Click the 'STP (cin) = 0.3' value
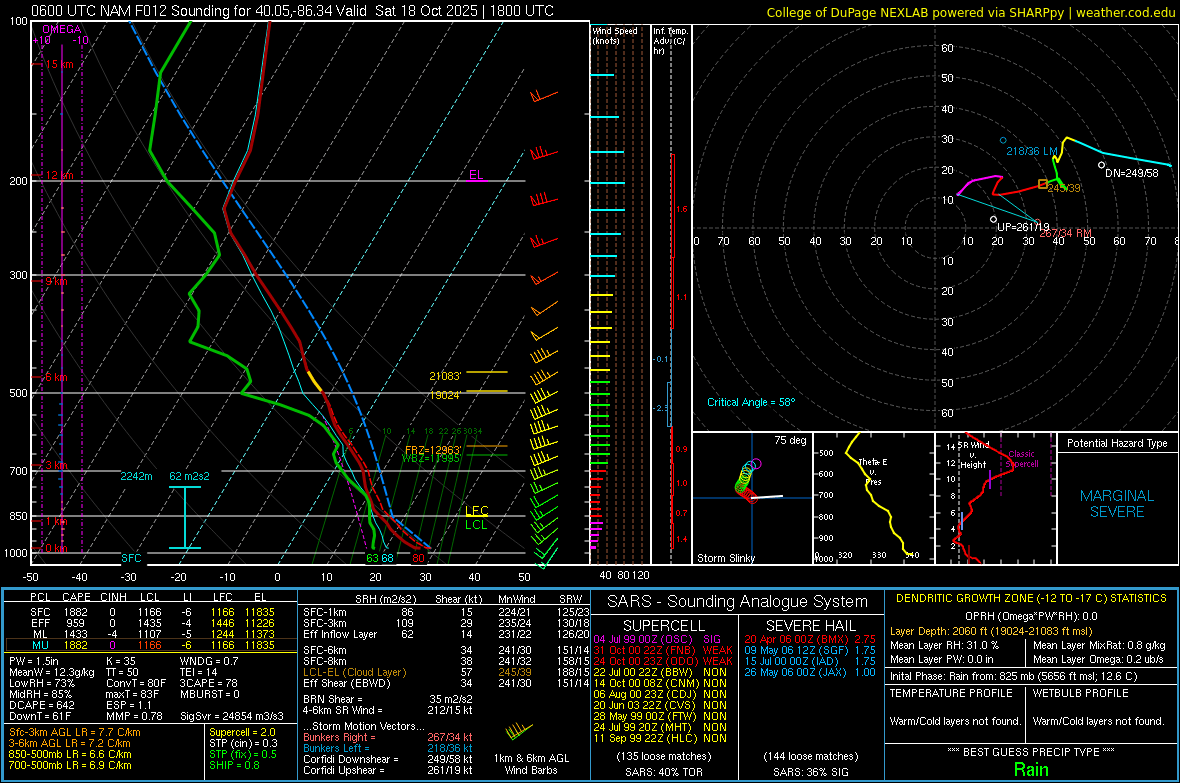Image resolution: width=1180 pixels, height=783 pixels. tap(243, 743)
